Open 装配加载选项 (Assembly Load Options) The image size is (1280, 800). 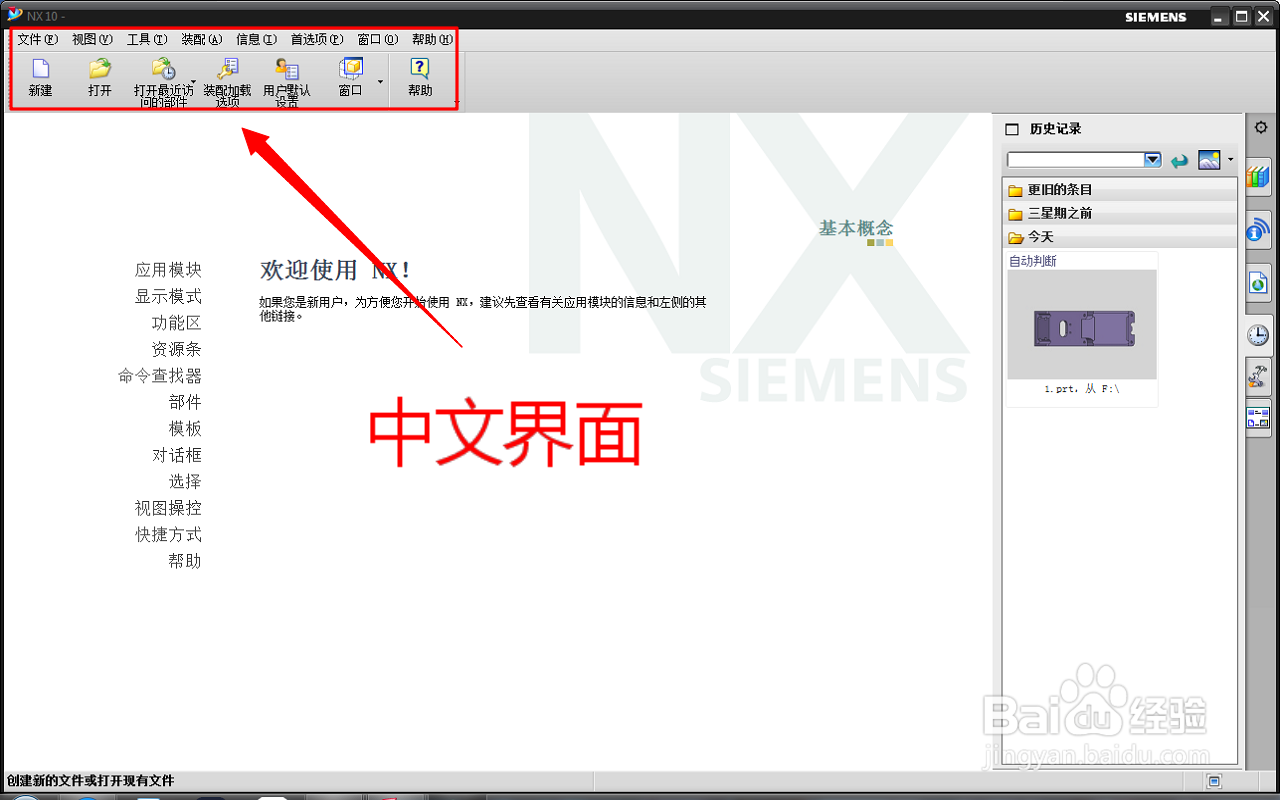[x=228, y=69]
